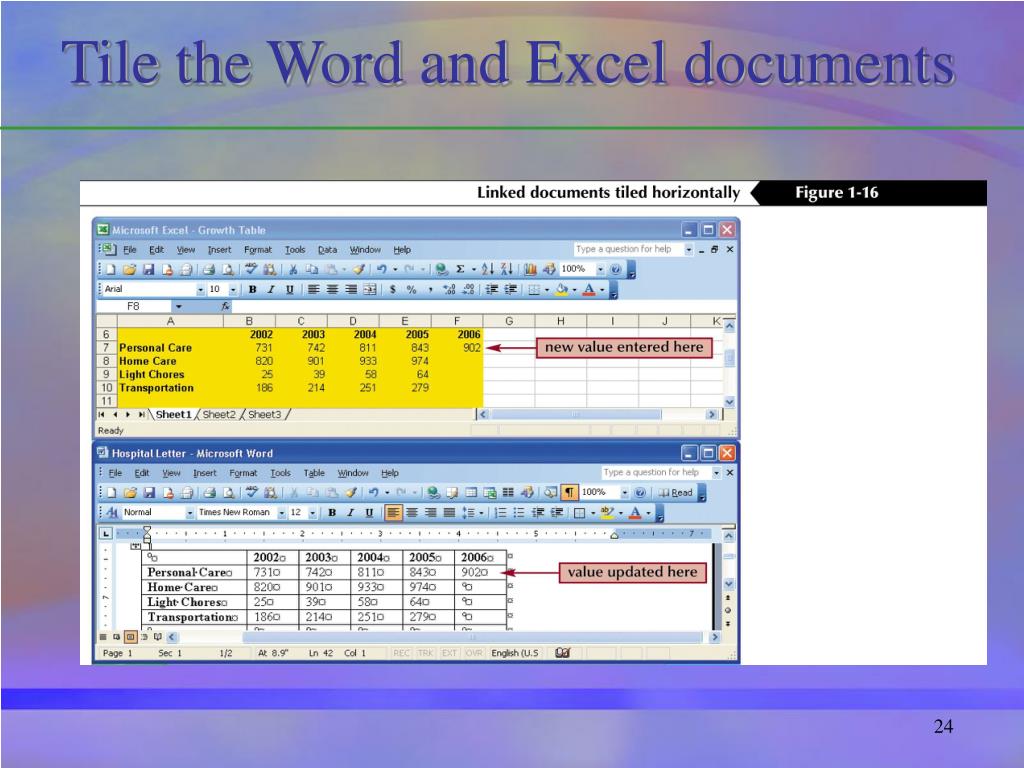
Task: Click the OVR status bar indicator in Word
Action: tap(474, 653)
